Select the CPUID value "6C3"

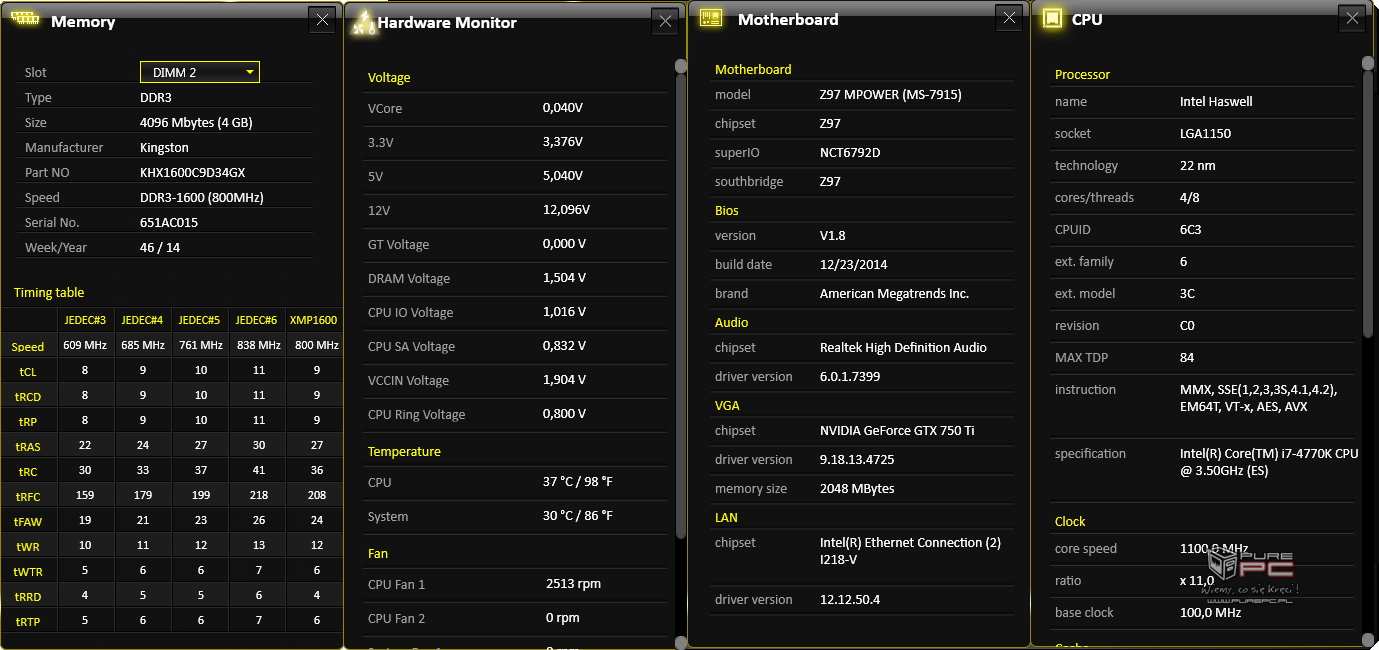[x=1191, y=229]
